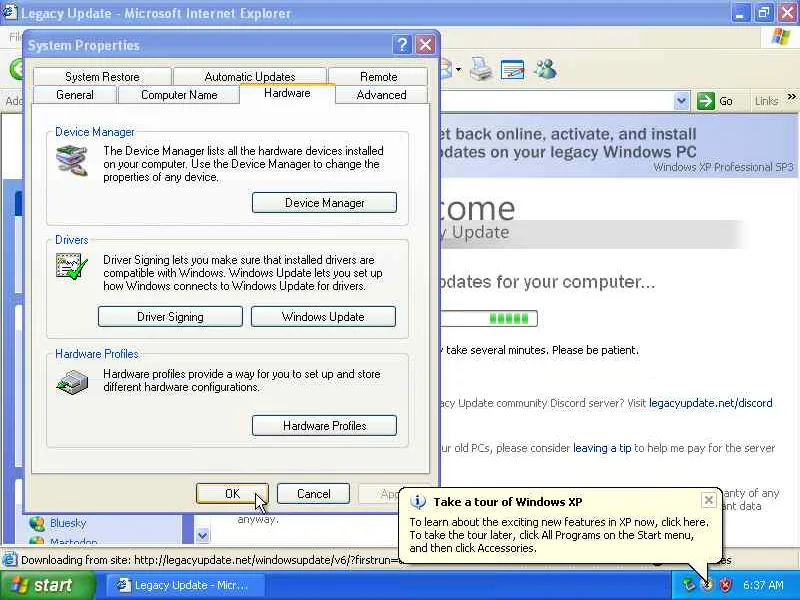Click the Windows XP tour tray icon

point(707,585)
